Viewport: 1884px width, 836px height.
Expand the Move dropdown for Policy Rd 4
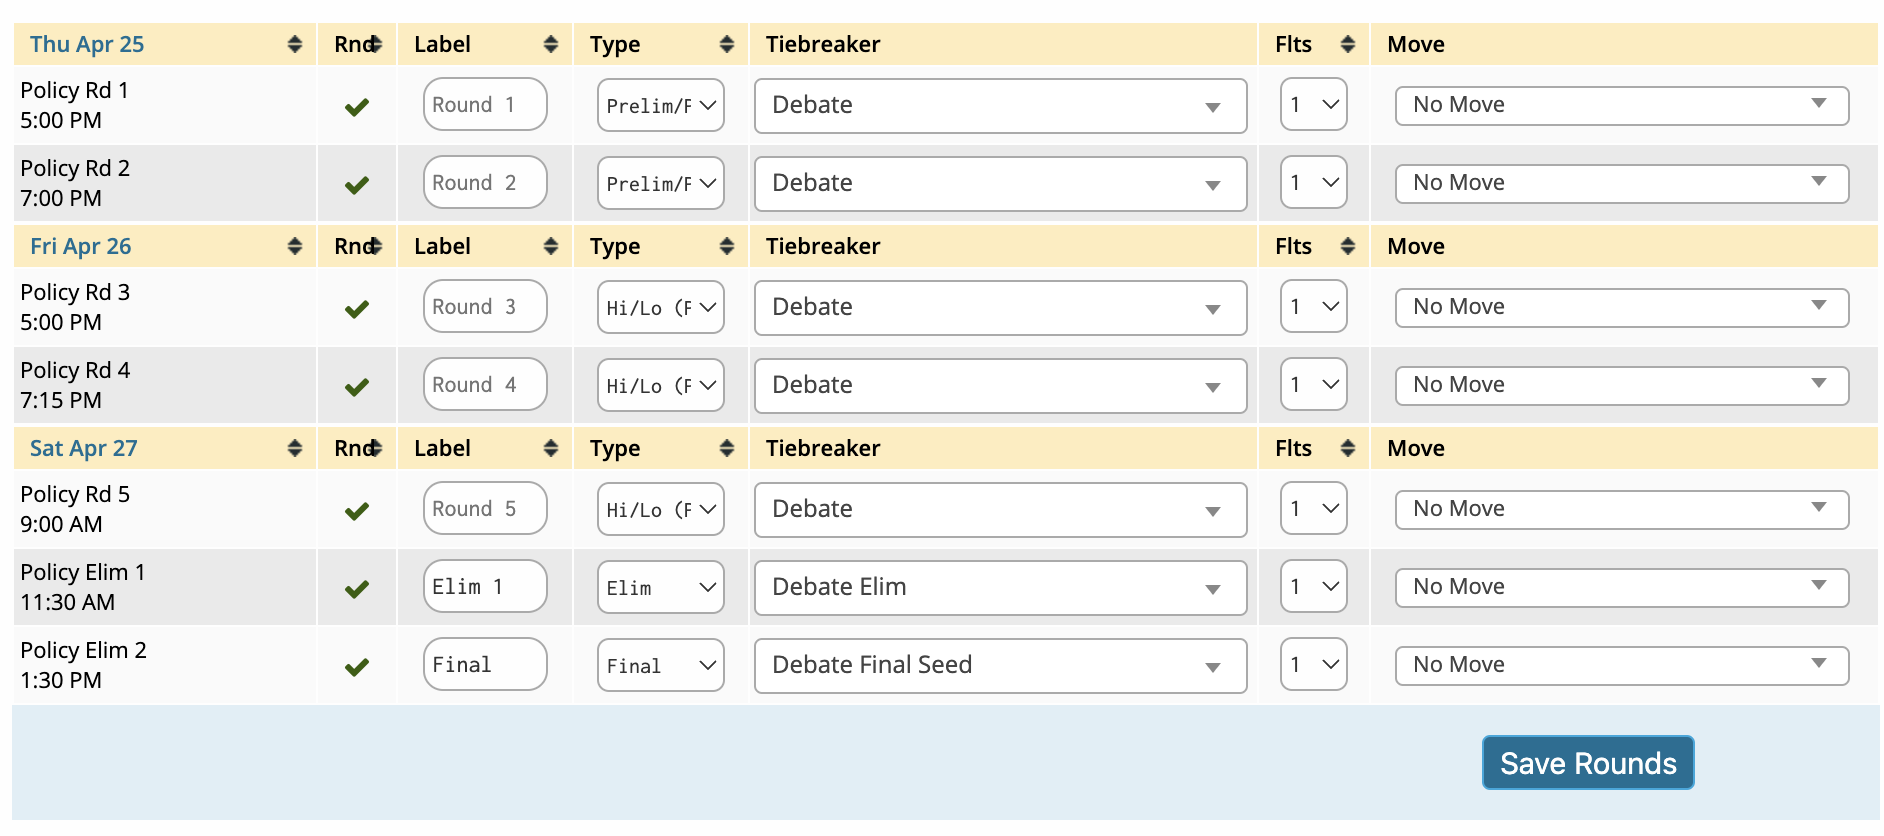[x=1621, y=385]
